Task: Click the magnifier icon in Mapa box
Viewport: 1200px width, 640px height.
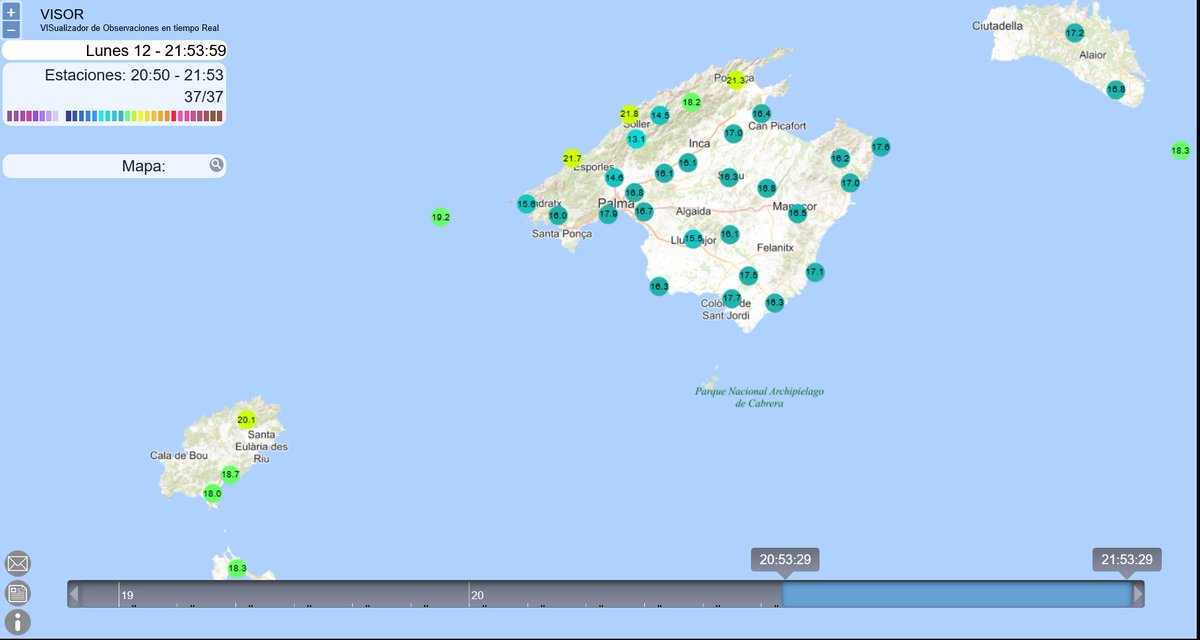Action: click(x=216, y=165)
